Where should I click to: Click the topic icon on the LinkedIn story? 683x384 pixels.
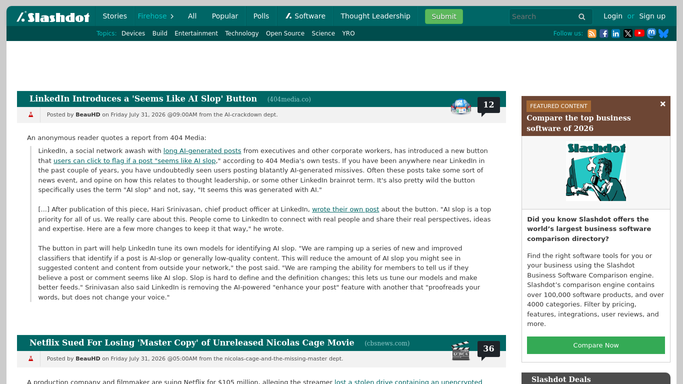click(x=461, y=106)
